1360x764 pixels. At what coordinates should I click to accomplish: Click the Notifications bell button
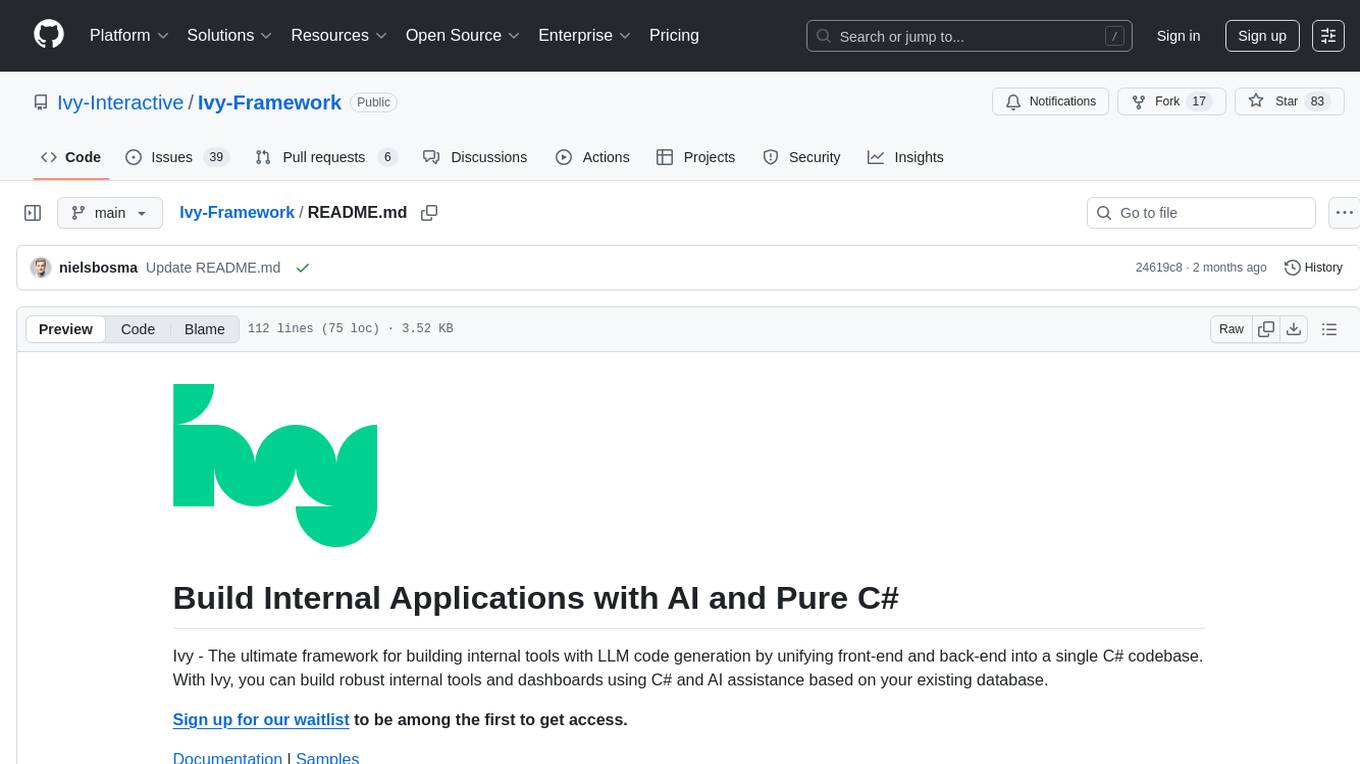[x=1050, y=101]
